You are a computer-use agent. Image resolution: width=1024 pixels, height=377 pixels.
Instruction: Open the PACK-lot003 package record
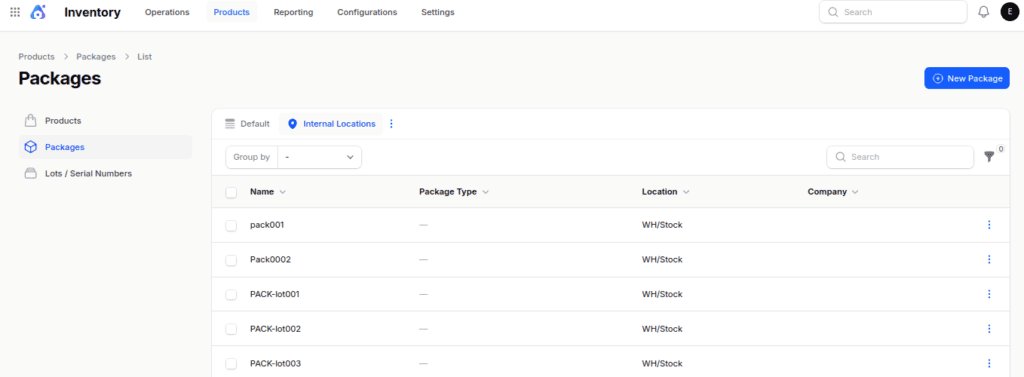click(x=276, y=363)
